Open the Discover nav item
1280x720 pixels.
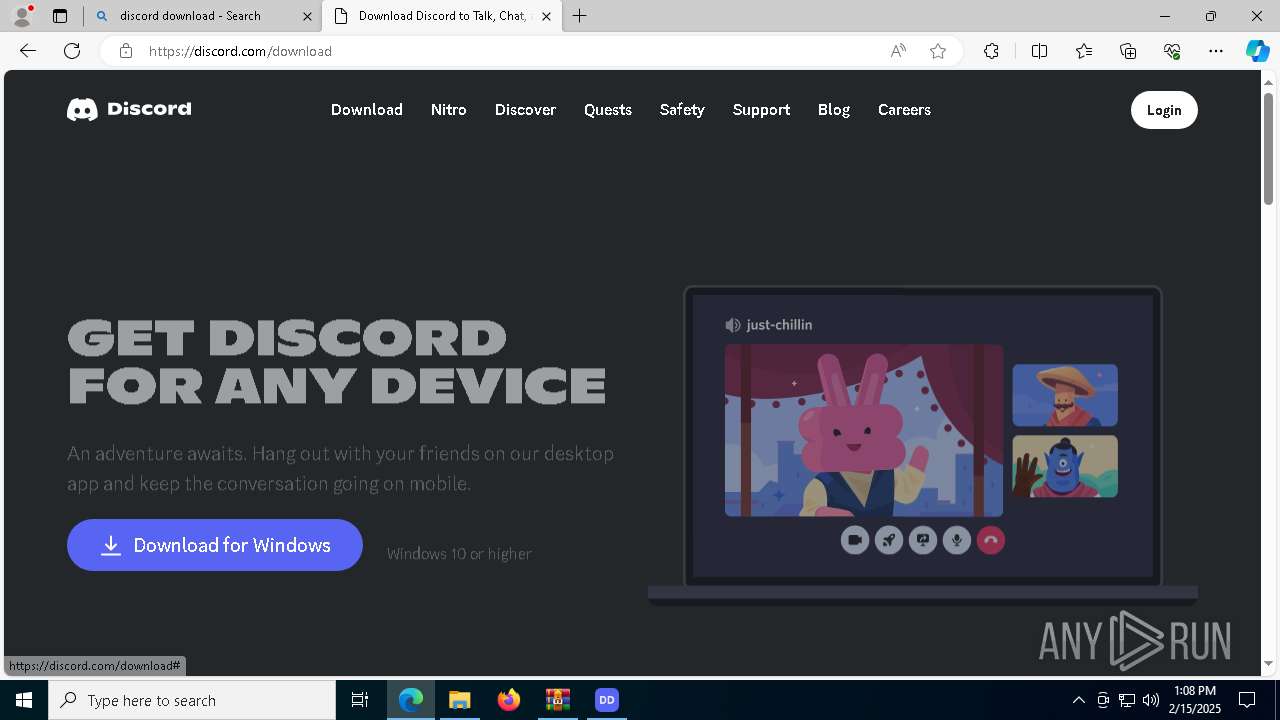[525, 110]
